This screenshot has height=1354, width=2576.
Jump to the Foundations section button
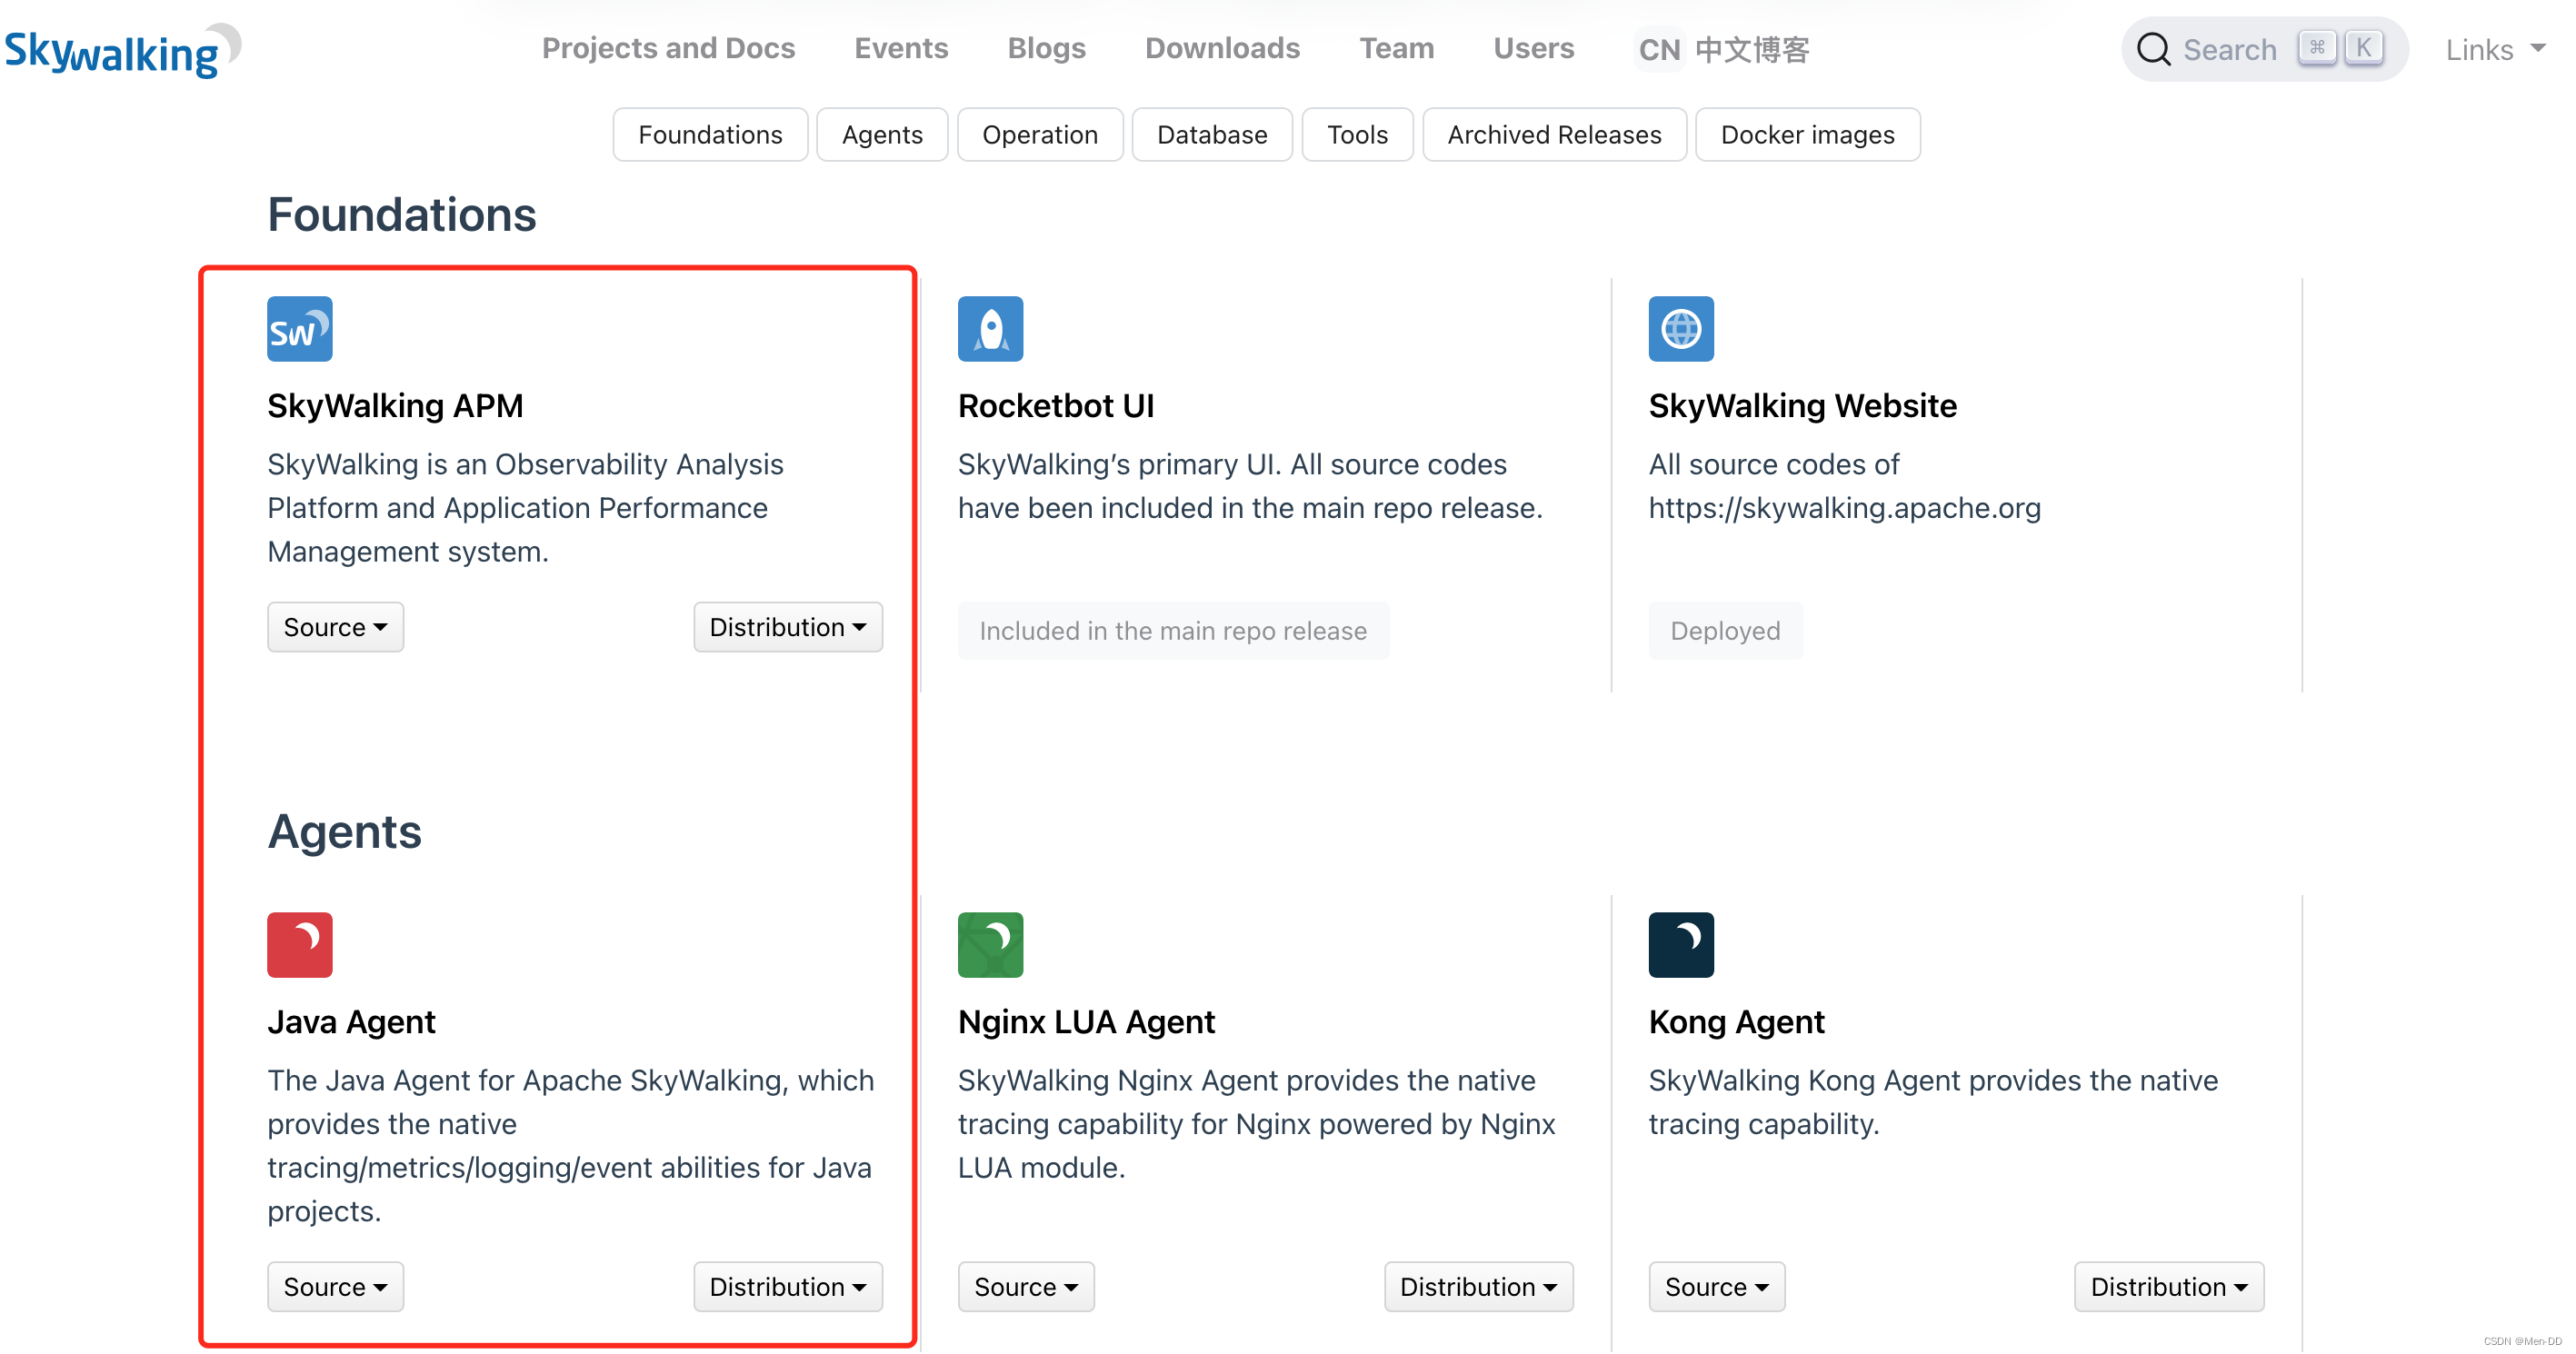710,135
